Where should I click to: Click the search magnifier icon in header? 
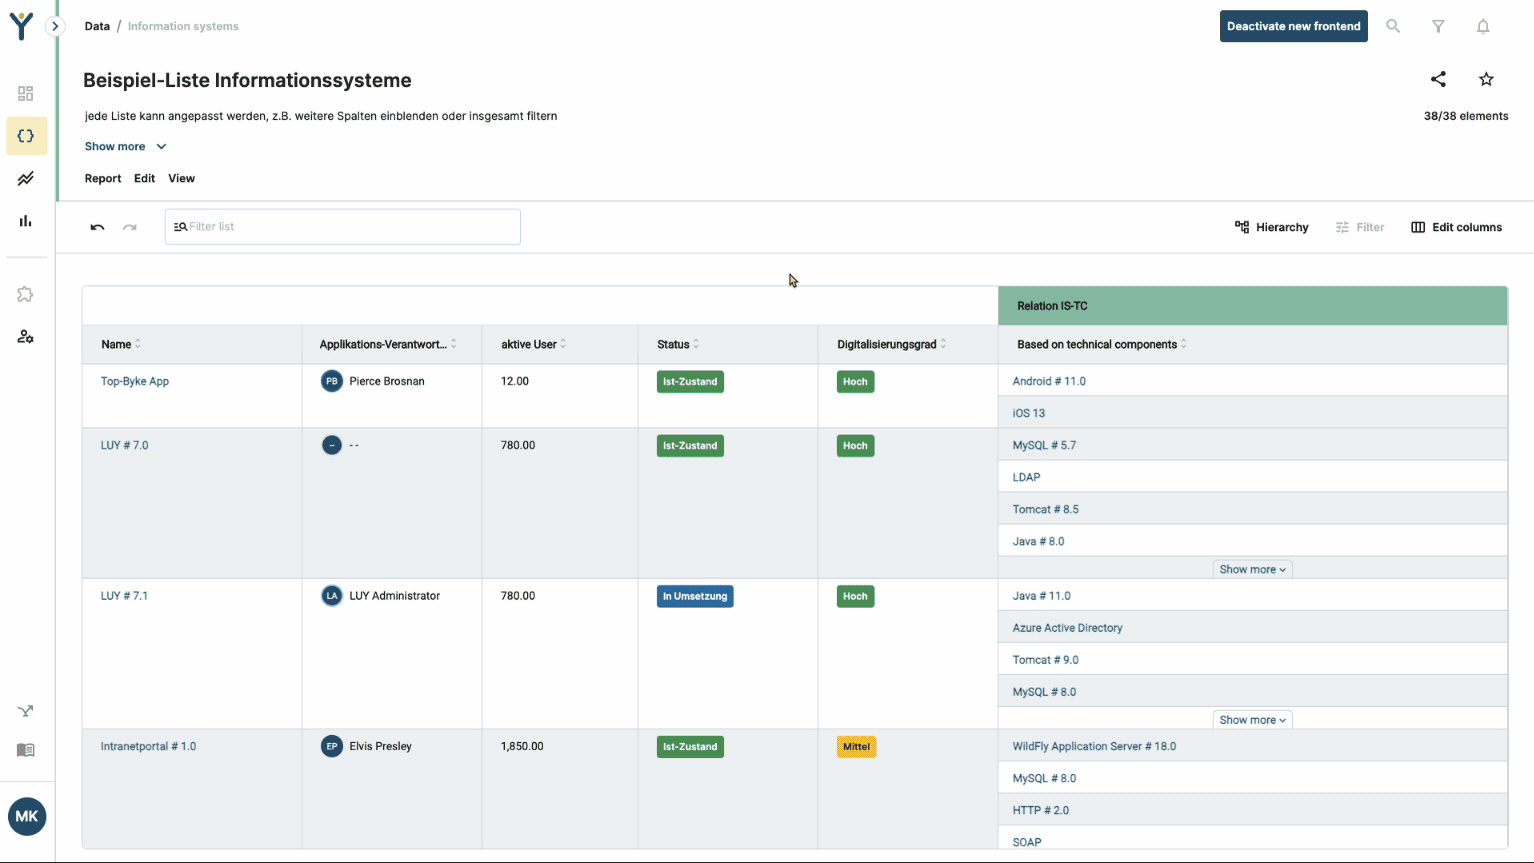(1393, 27)
